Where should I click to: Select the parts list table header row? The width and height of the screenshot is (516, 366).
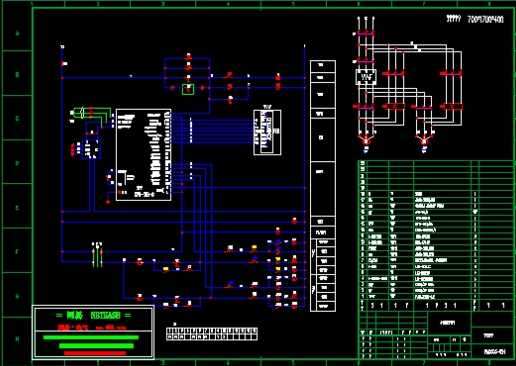coord(437,305)
